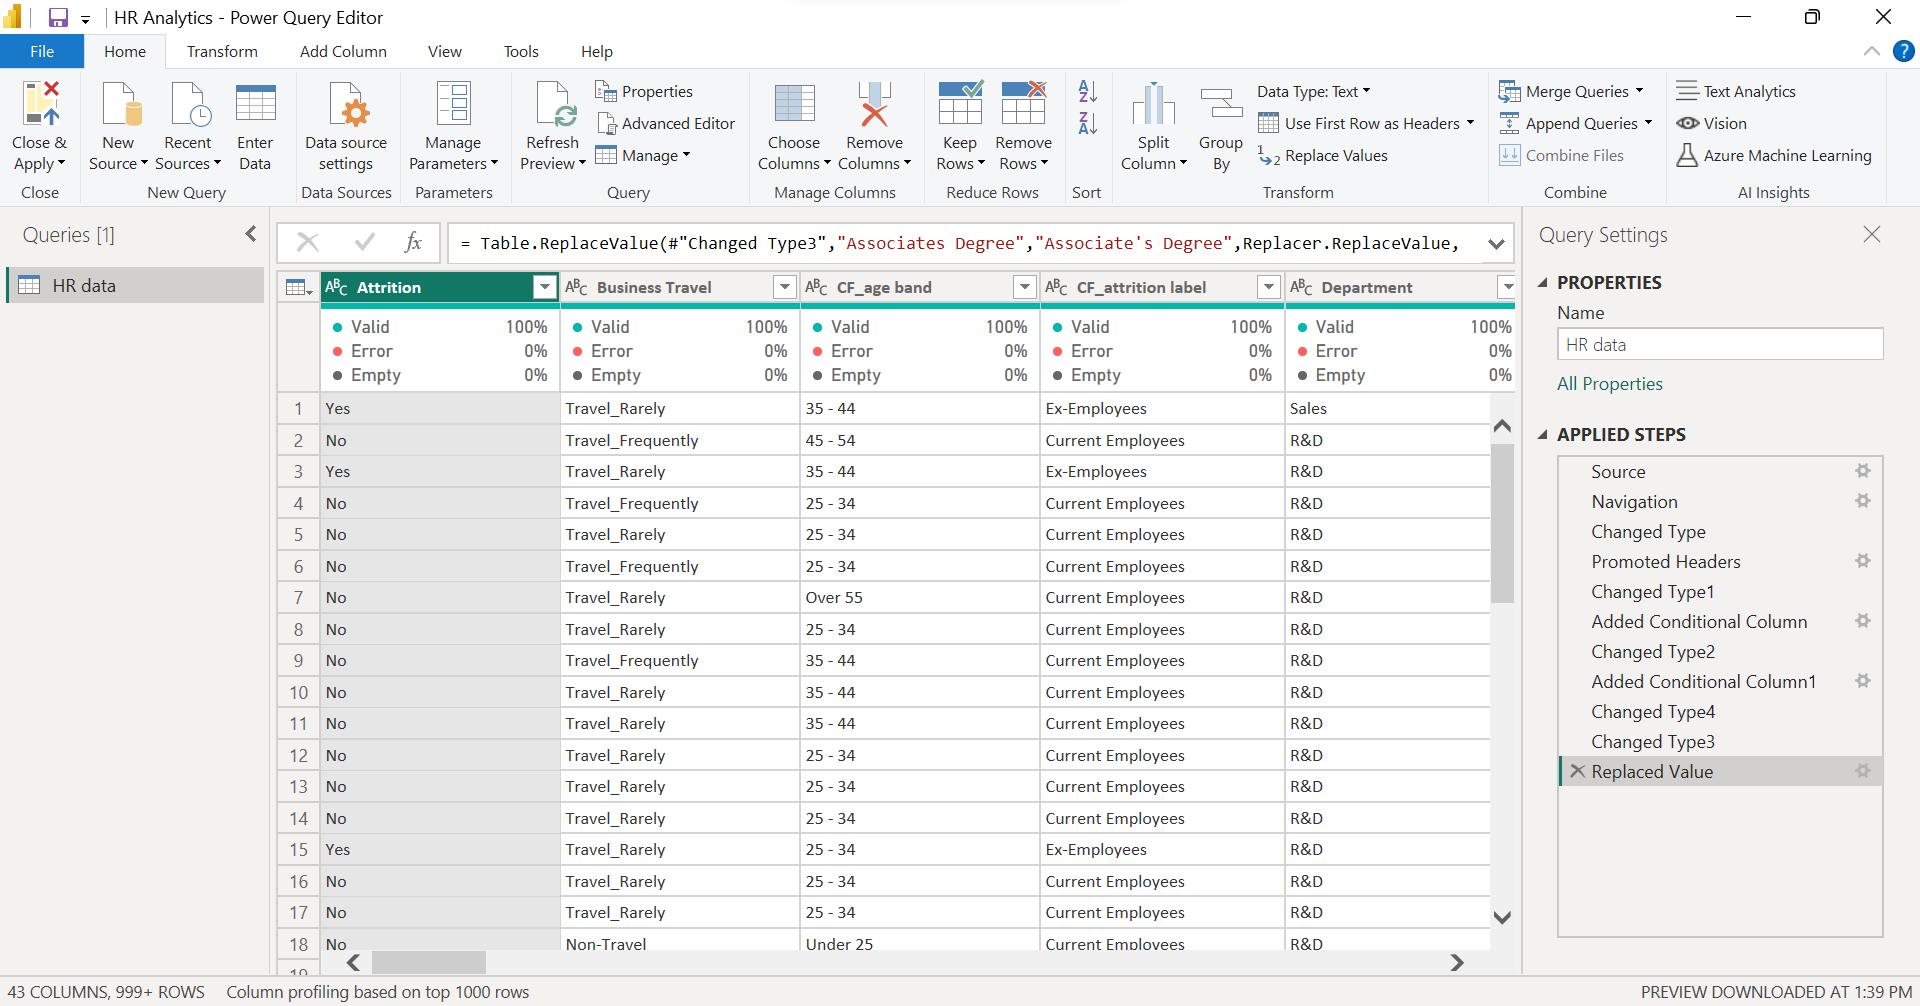Open the Attrition column filter dropdown

[545, 287]
